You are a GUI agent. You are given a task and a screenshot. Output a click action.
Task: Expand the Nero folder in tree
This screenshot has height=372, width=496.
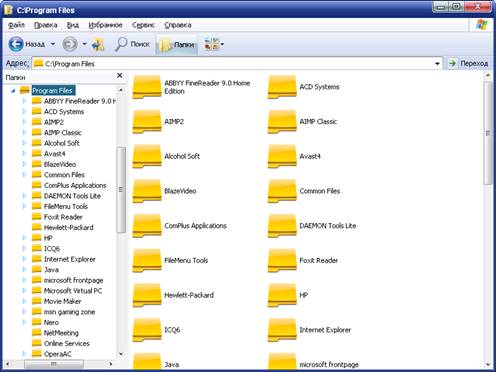coord(24,322)
